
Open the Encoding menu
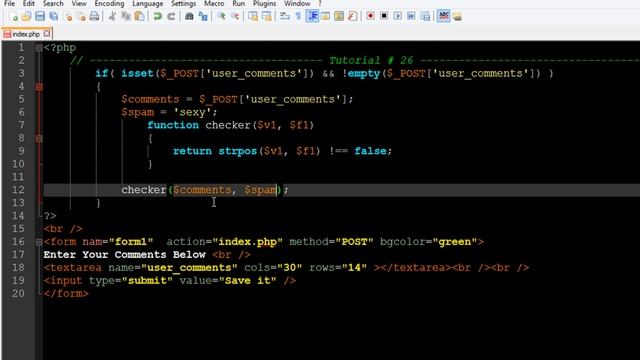click(109, 4)
